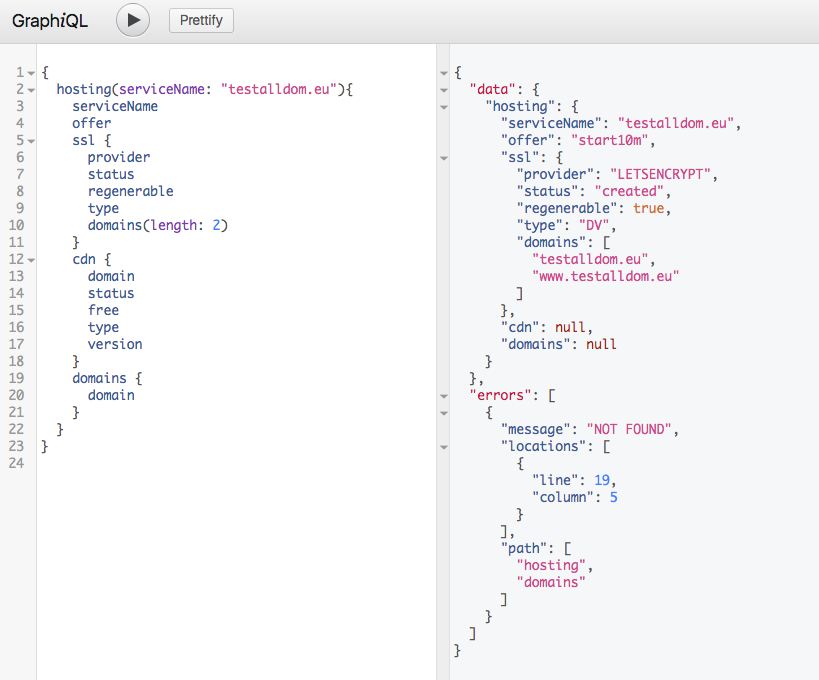The width and height of the screenshot is (819, 680).
Task: Click the regenerable field in the query
Action: tap(131, 191)
